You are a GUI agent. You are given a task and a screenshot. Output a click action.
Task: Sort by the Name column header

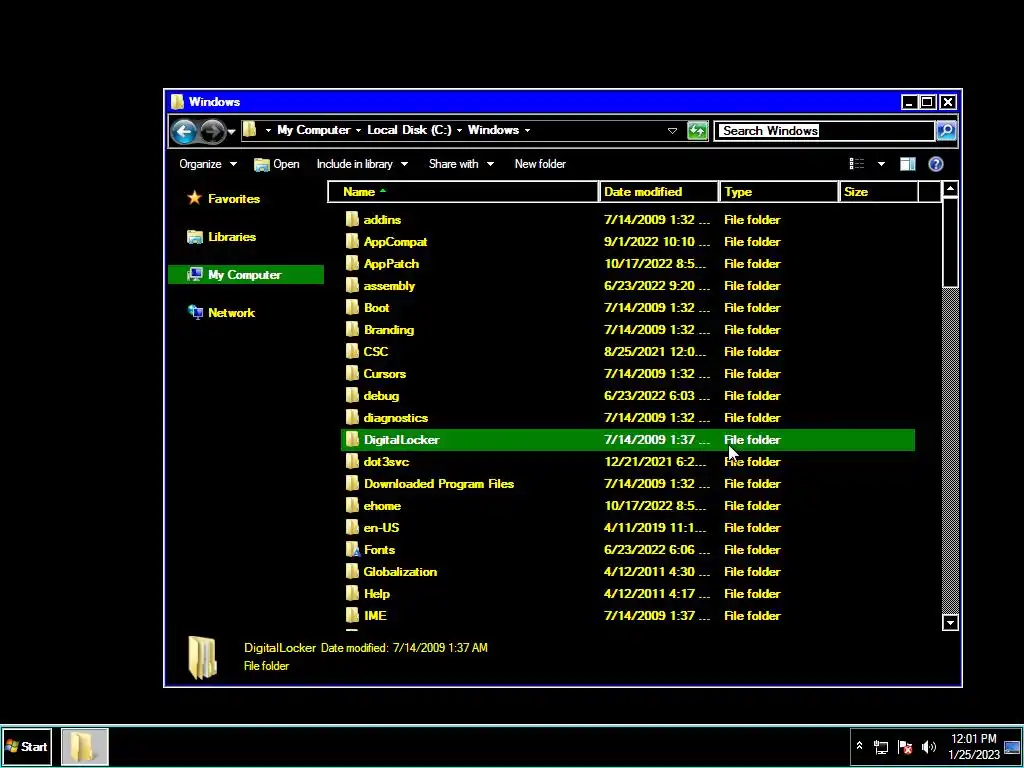point(463,192)
